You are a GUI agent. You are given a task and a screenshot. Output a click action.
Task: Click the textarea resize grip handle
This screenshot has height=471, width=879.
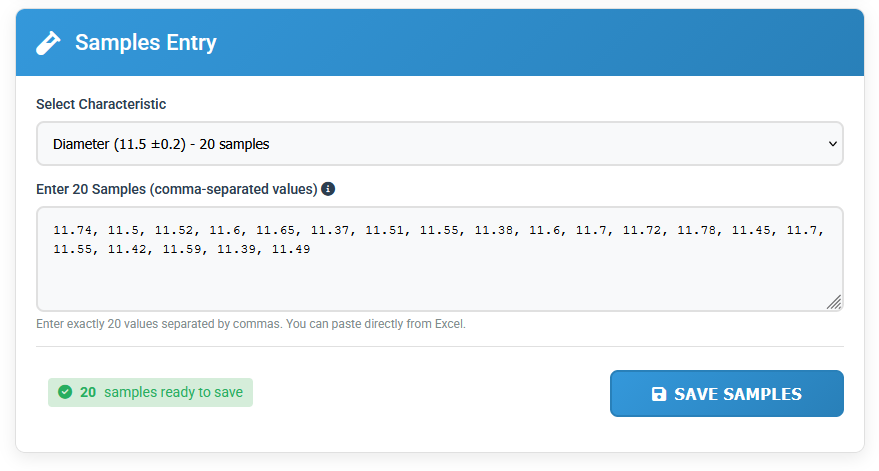pyautogui.click(x=834, y=302)
